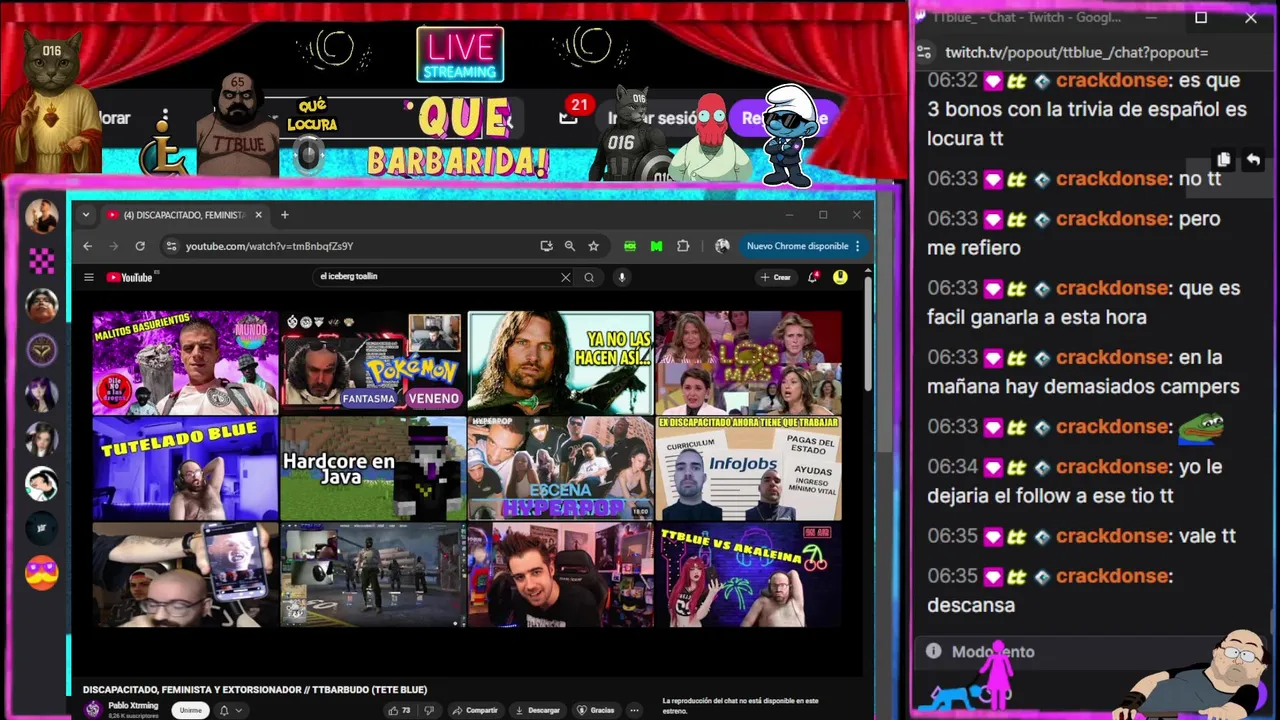Click the Crear create button
This screenshot has height=720, width=1280.
(775, 277)
